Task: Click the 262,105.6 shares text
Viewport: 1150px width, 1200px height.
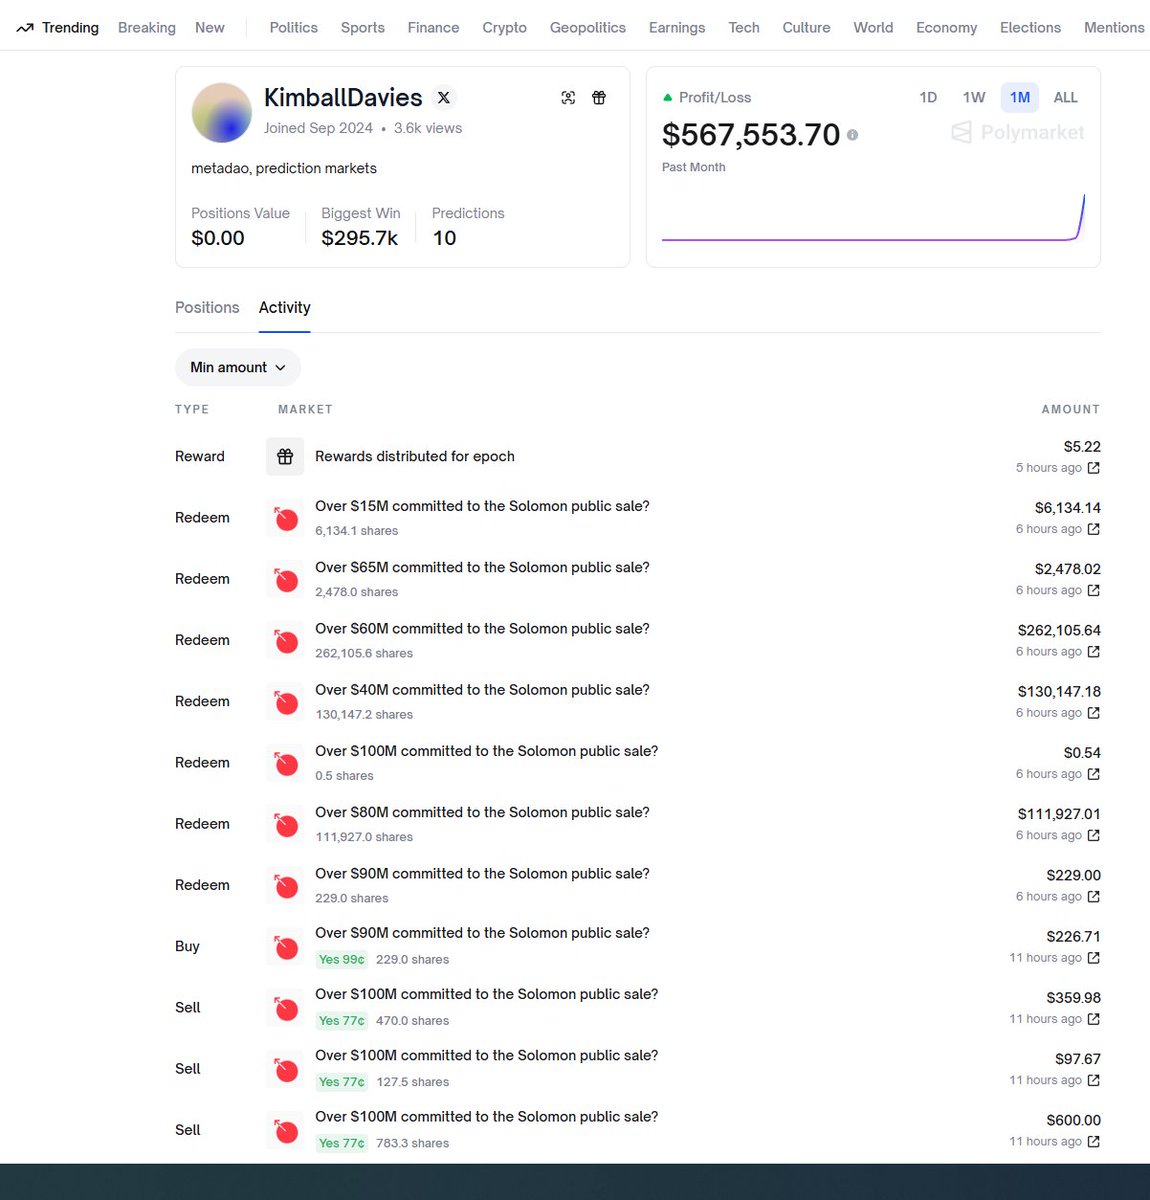Action: pos(364,653)
